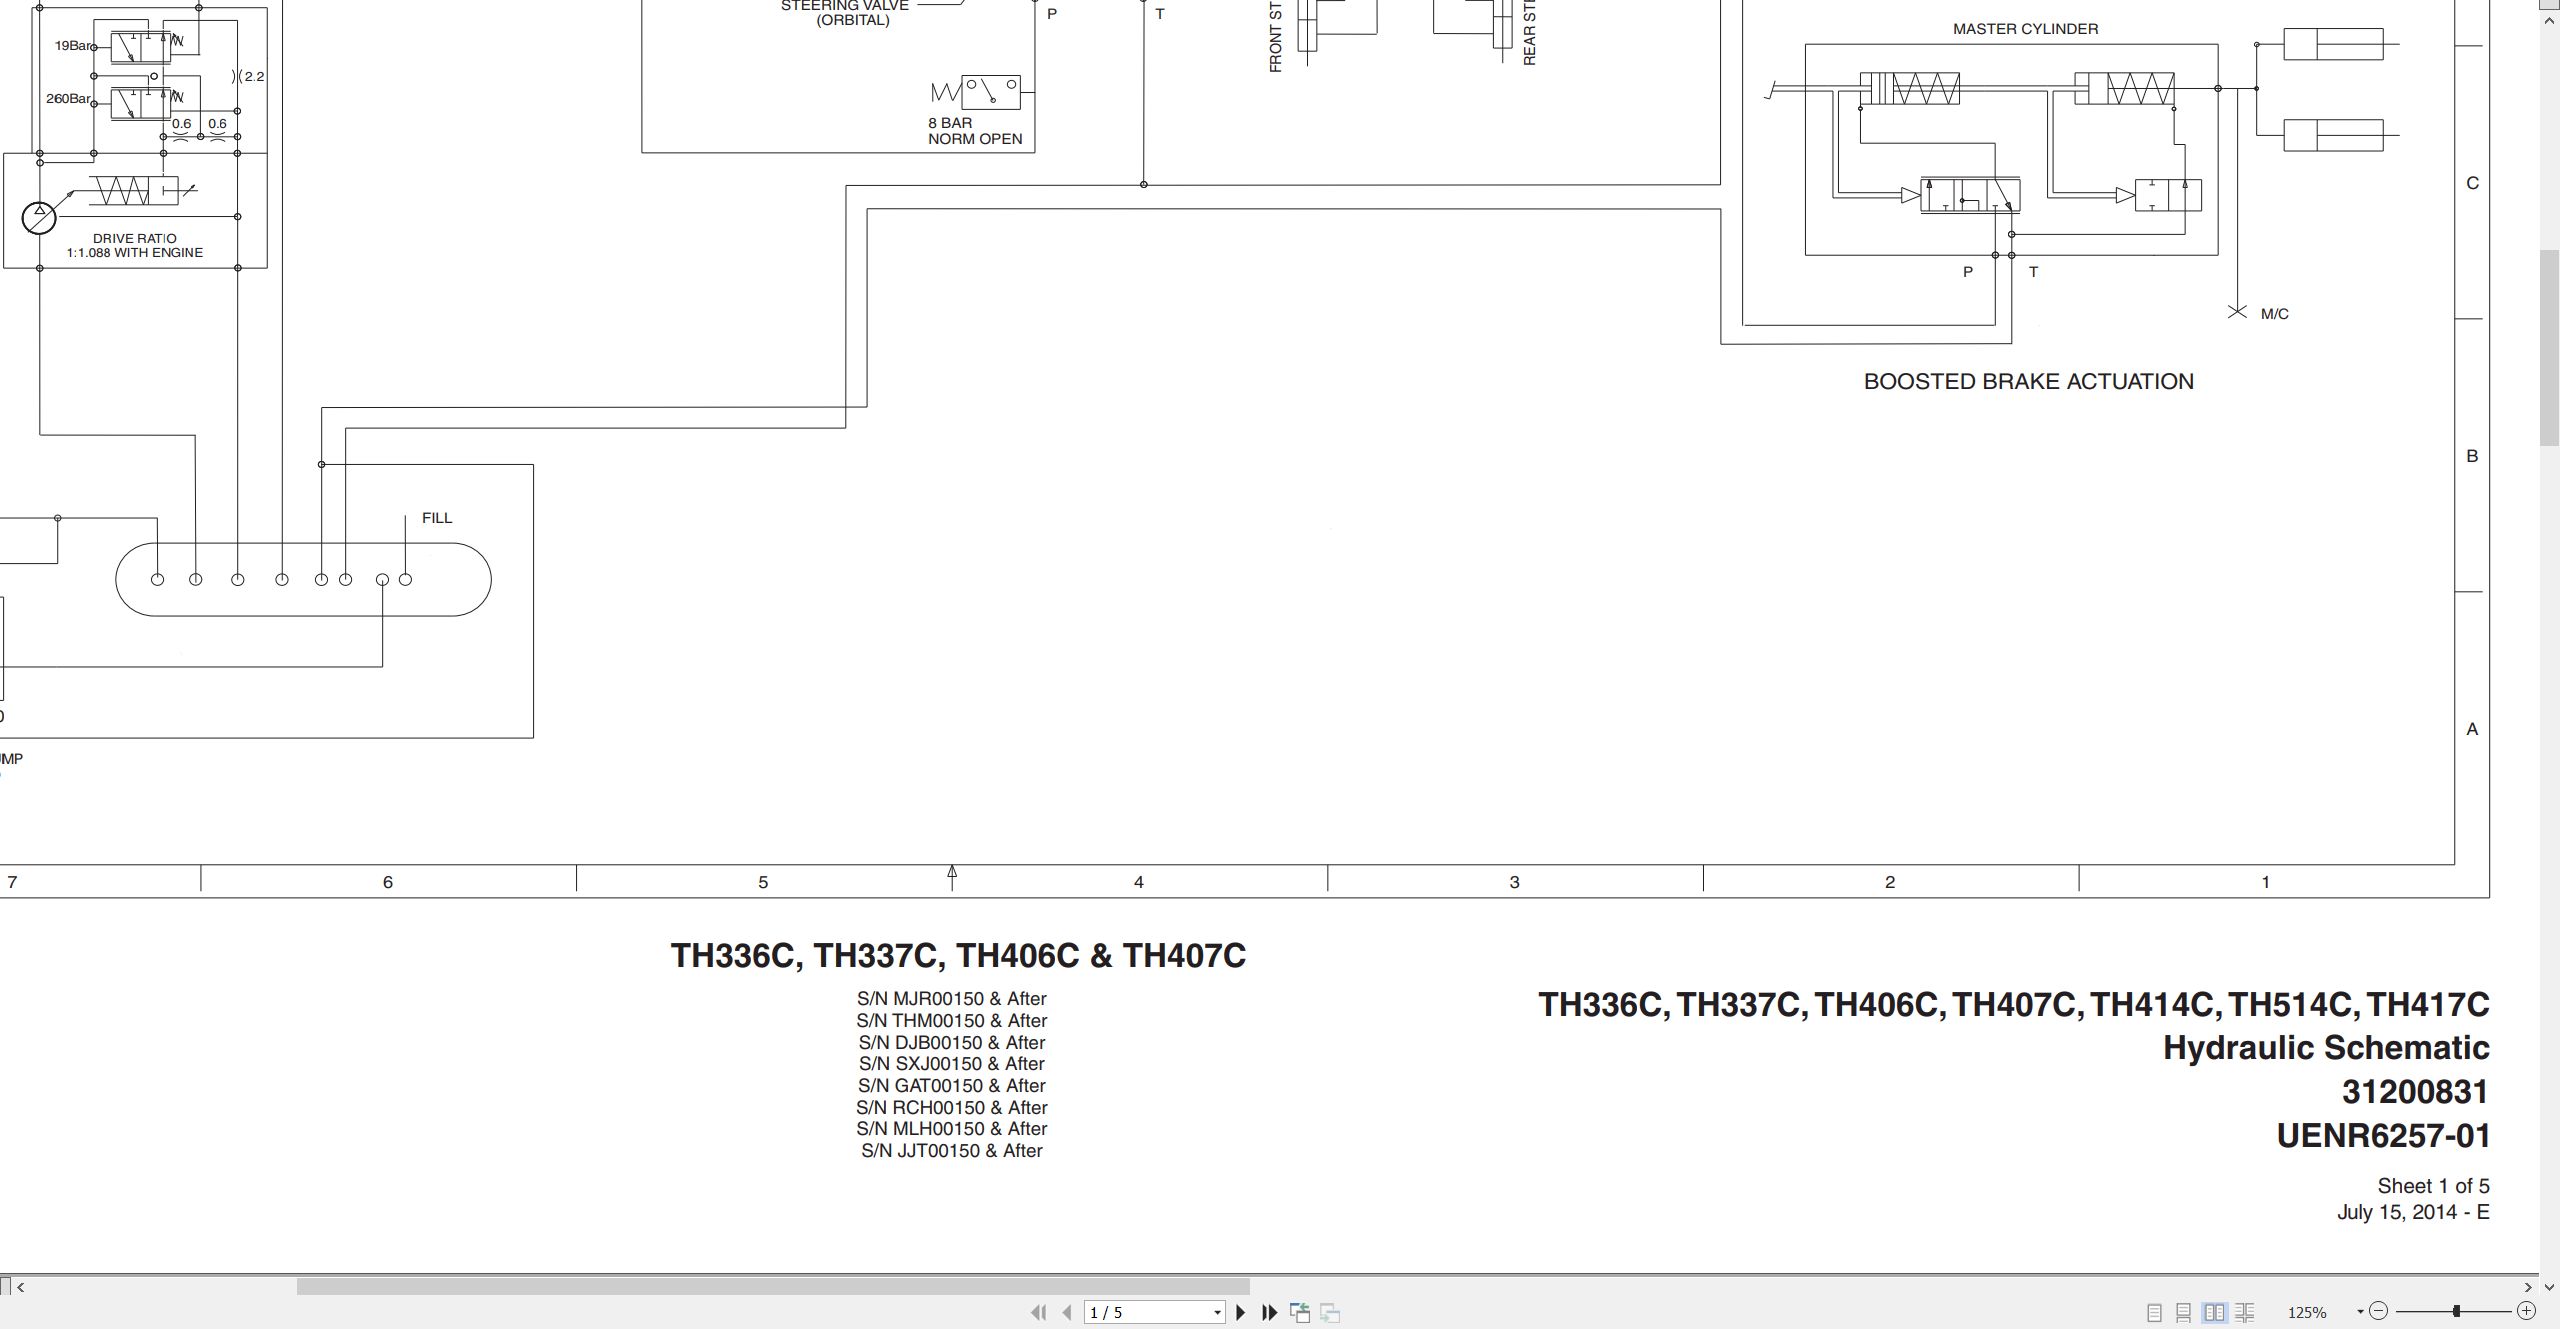
Task: Click the zoom out minus button
Action: 2379,1311
